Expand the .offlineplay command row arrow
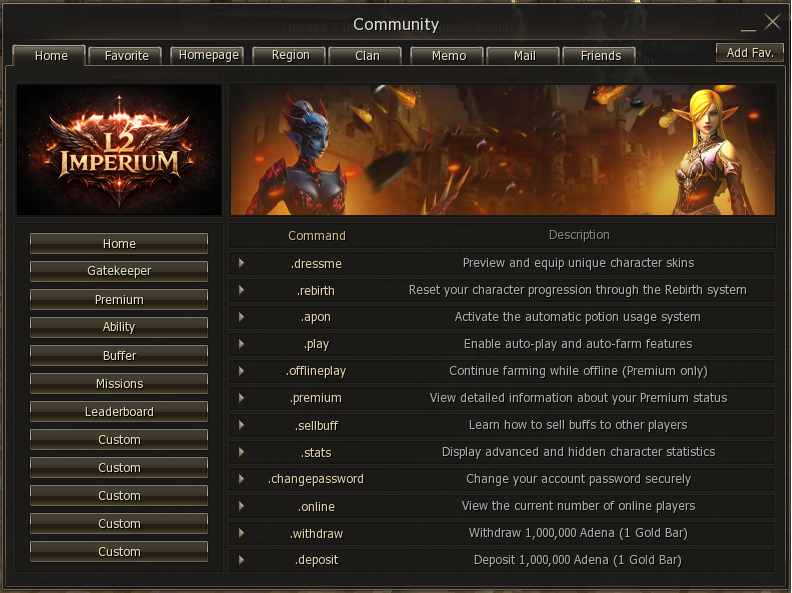Image resolution: width=792 pixels, height=593 pixels. coord(241,371)
